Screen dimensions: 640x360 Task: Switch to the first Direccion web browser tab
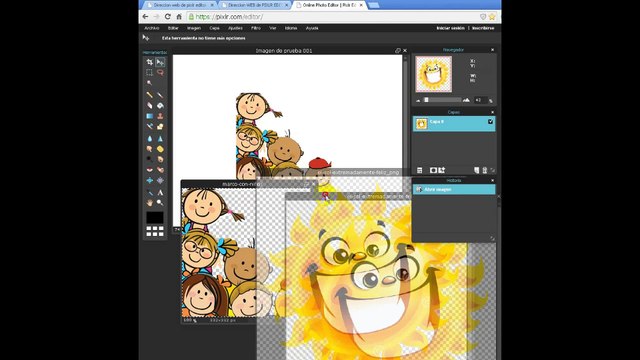[x=180, y=5]
